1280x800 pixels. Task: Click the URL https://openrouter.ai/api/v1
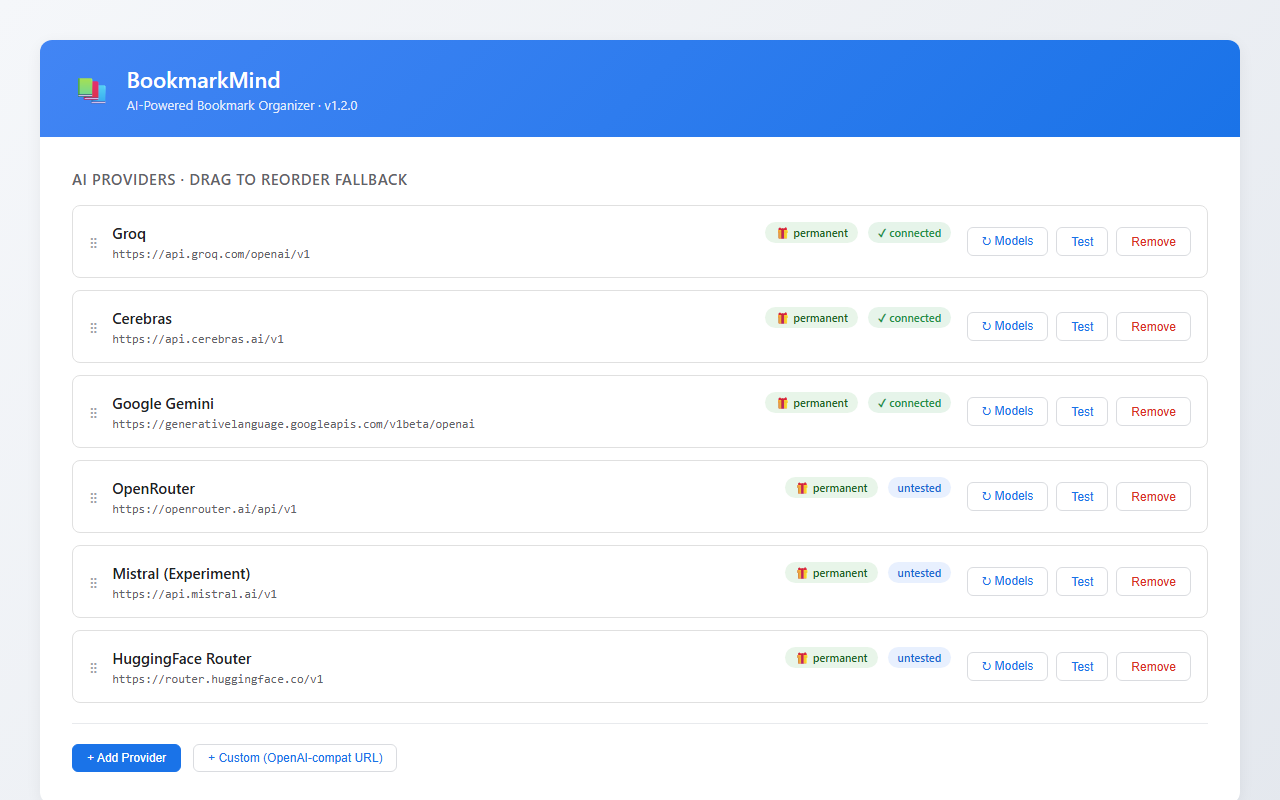point(204,509)
